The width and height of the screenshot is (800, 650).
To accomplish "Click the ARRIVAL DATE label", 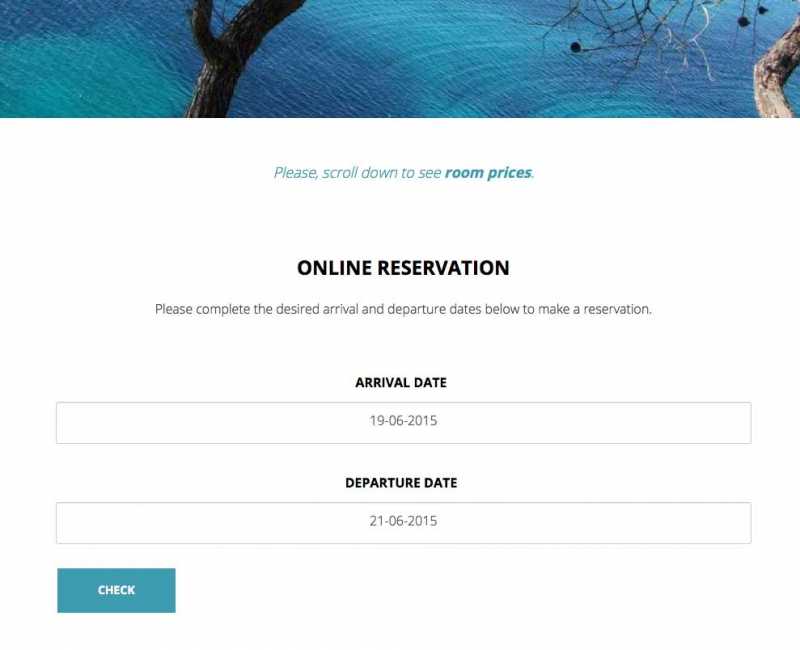I will (401, 383).
